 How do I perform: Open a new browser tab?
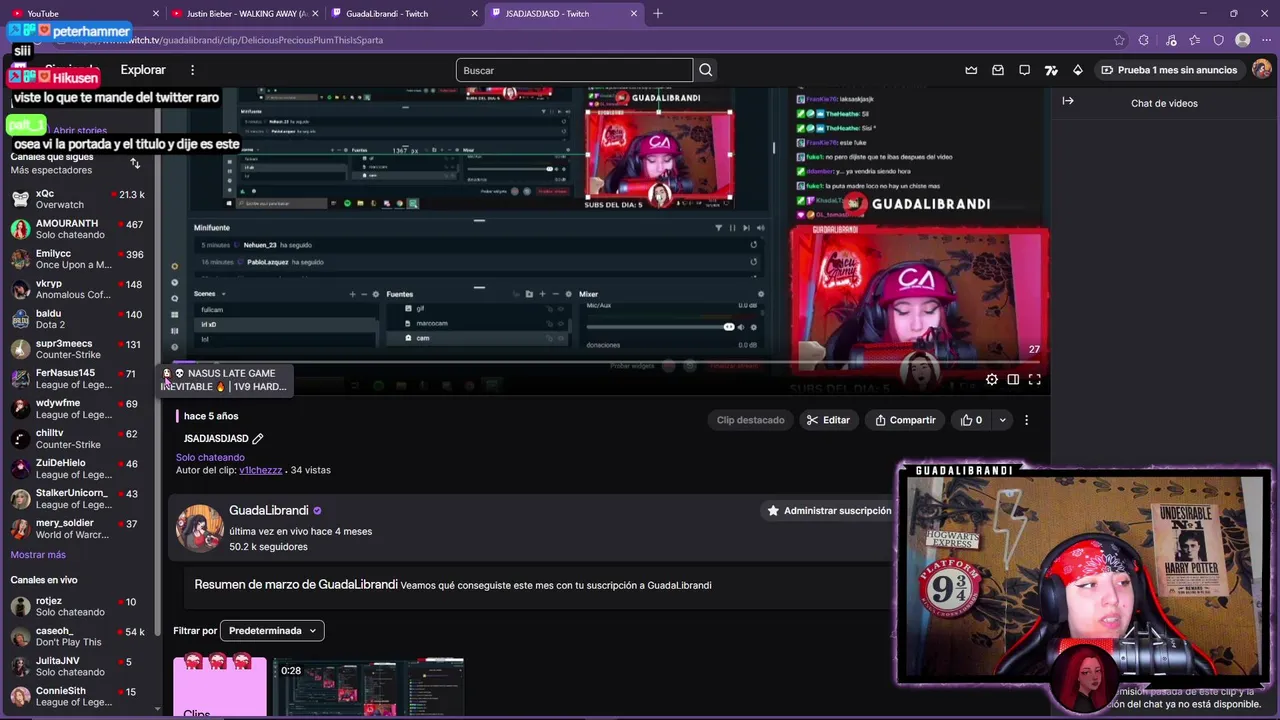click(657, 13)
